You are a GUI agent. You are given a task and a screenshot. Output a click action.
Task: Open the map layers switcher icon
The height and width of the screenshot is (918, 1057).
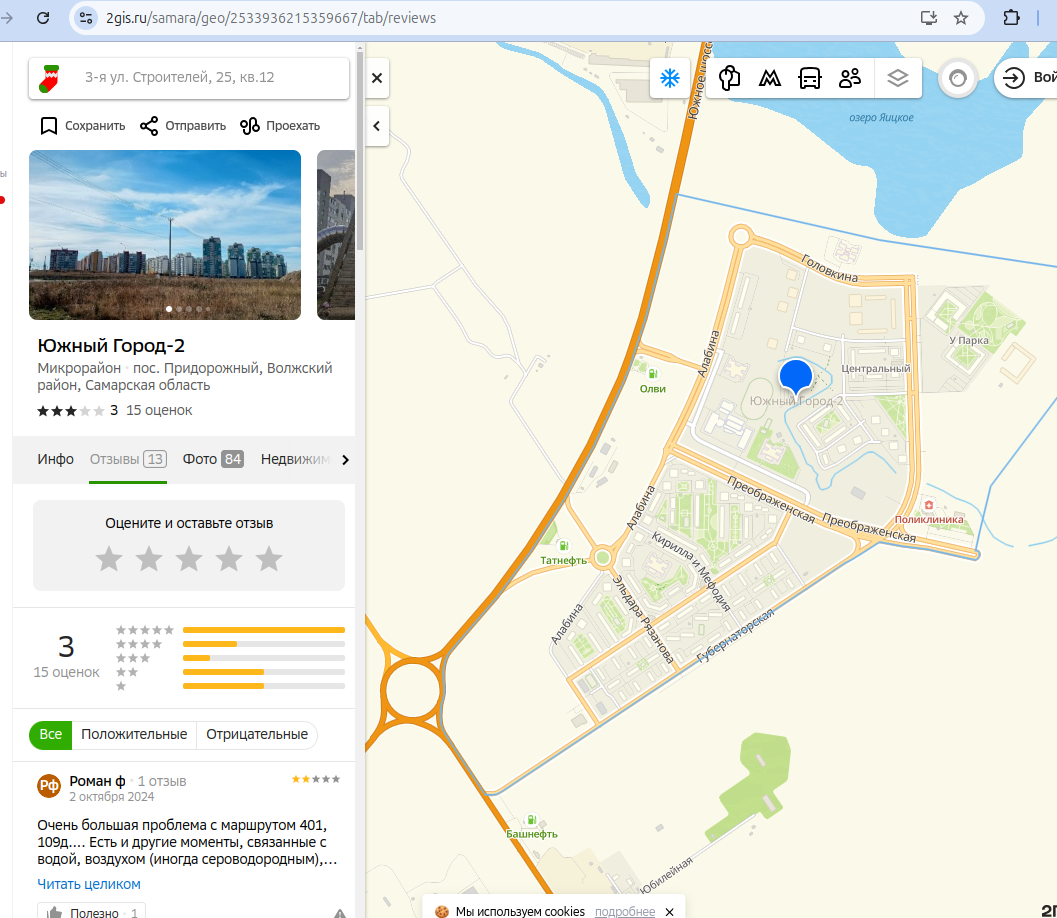897,77
